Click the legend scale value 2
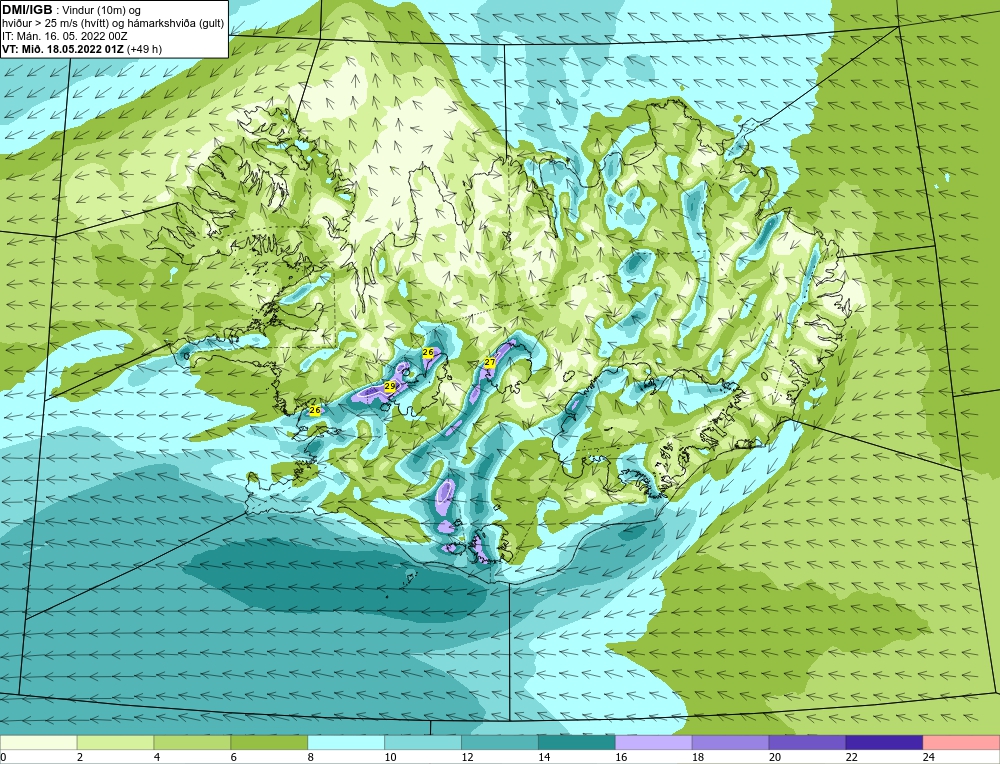Screen dimensions: 1000x764 pyautogui.click(x=80, y=758)
